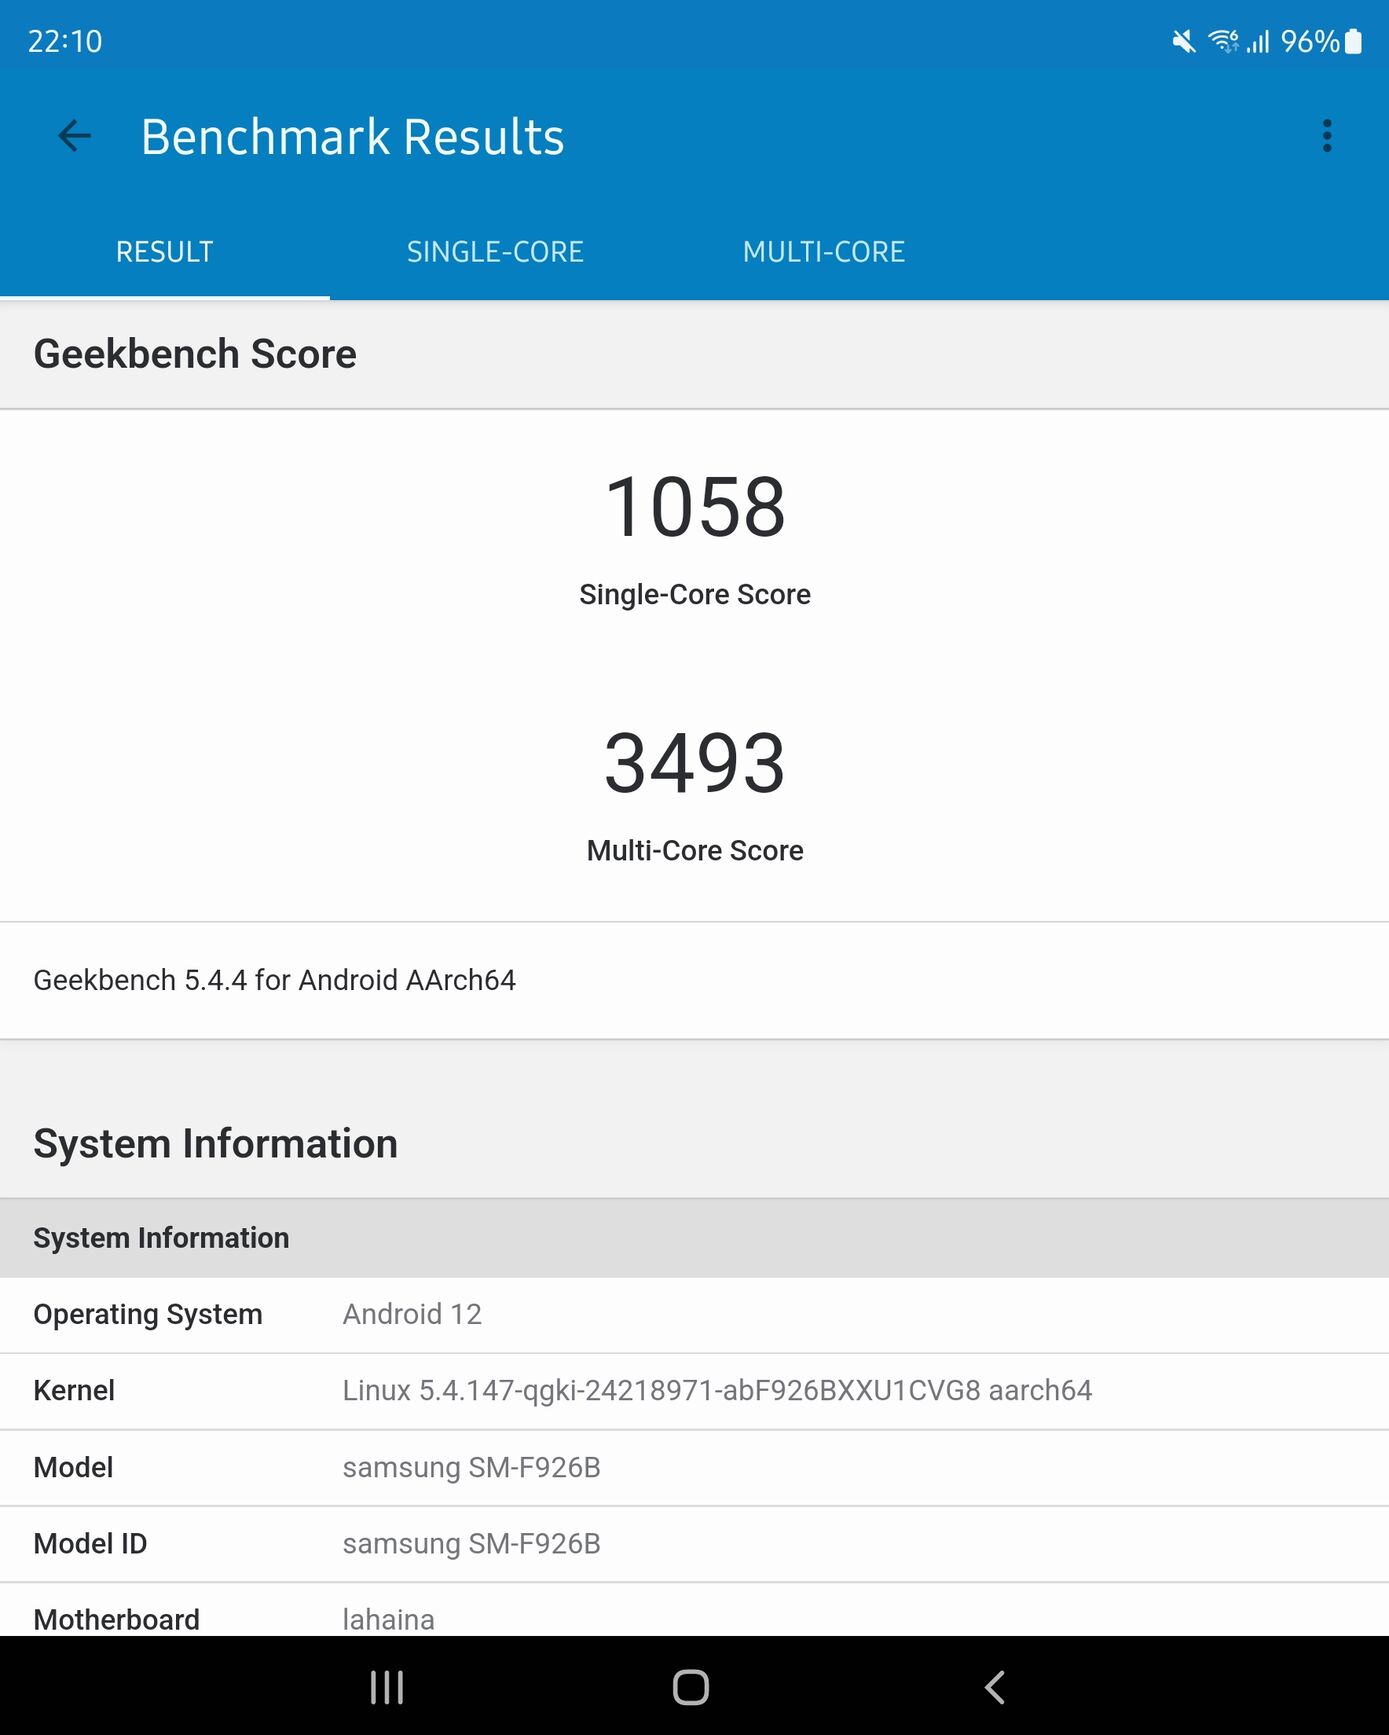Open the three-dot overflow menu
The height and width of the screenshot is (1735, 1389).
coord(1327,136)
